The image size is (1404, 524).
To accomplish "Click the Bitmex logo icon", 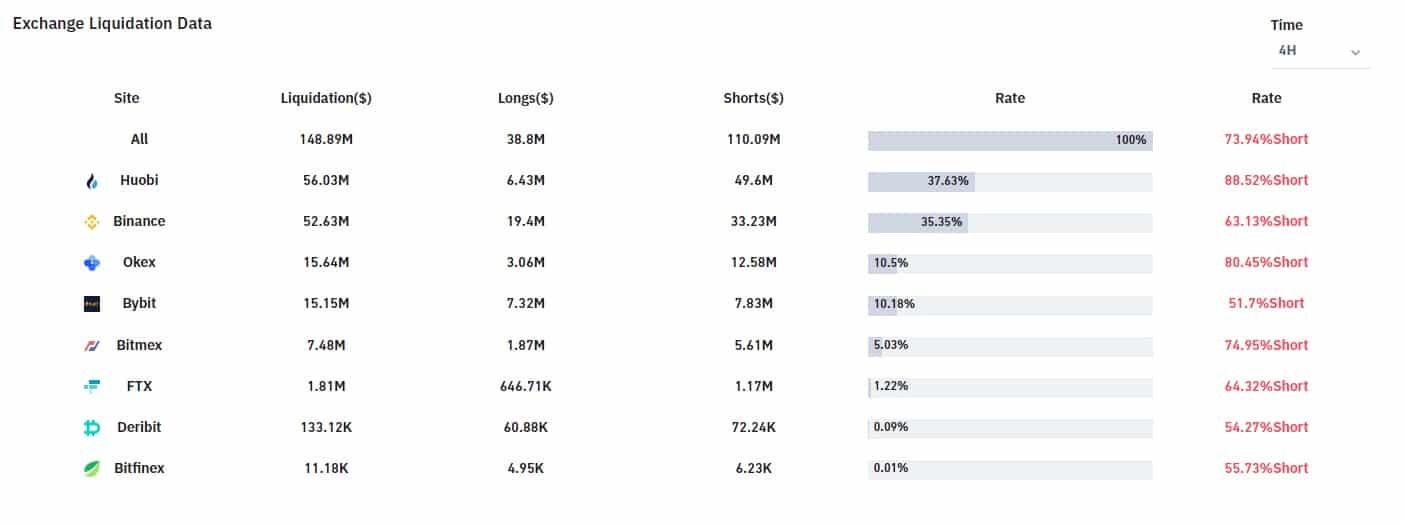I will coord(92,345).
